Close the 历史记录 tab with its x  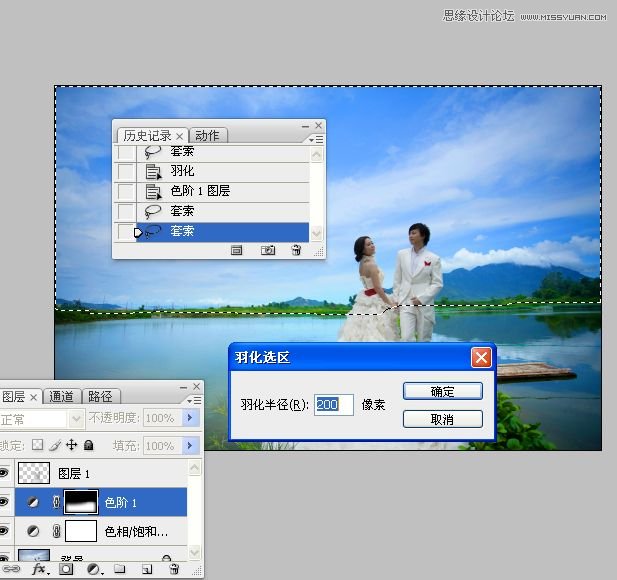pos(179,137)
